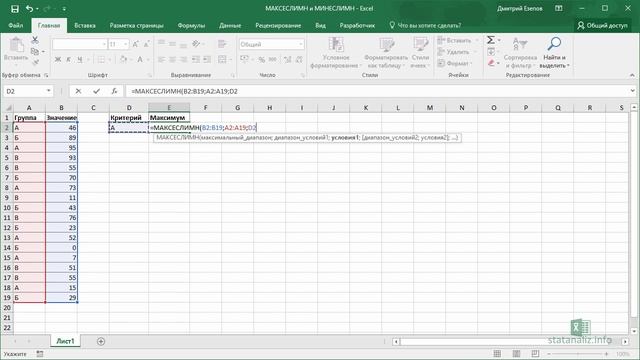Click 'Что вы хотите сделать?' search box
This screenshot has width=640, height=360.
pos(425,25)
